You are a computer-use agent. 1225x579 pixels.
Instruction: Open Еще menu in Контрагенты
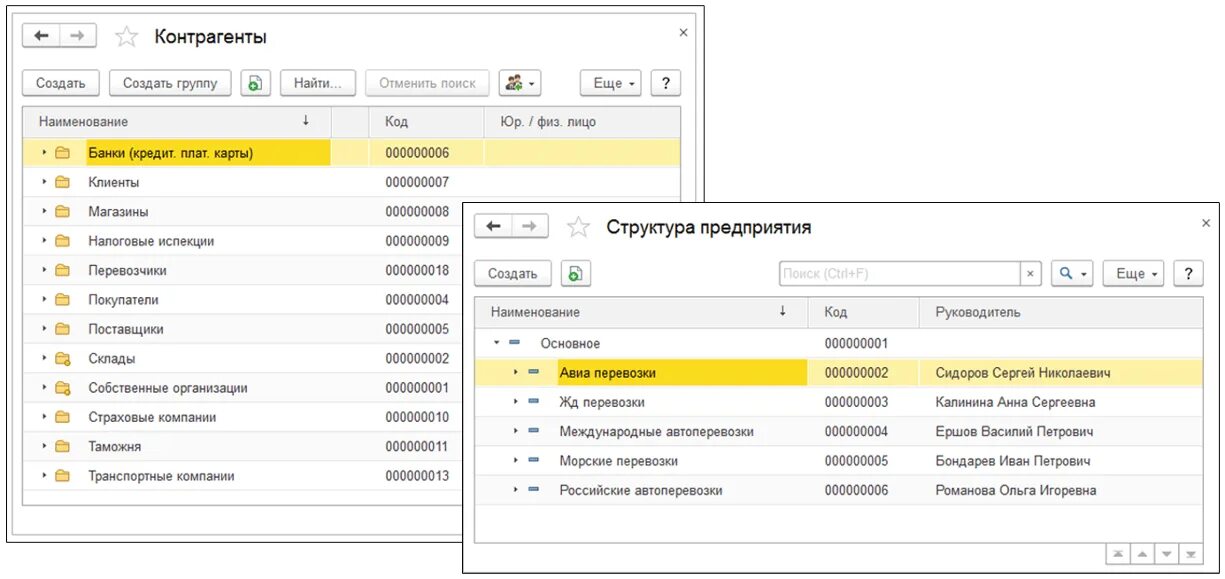click(x=611, y=83)
